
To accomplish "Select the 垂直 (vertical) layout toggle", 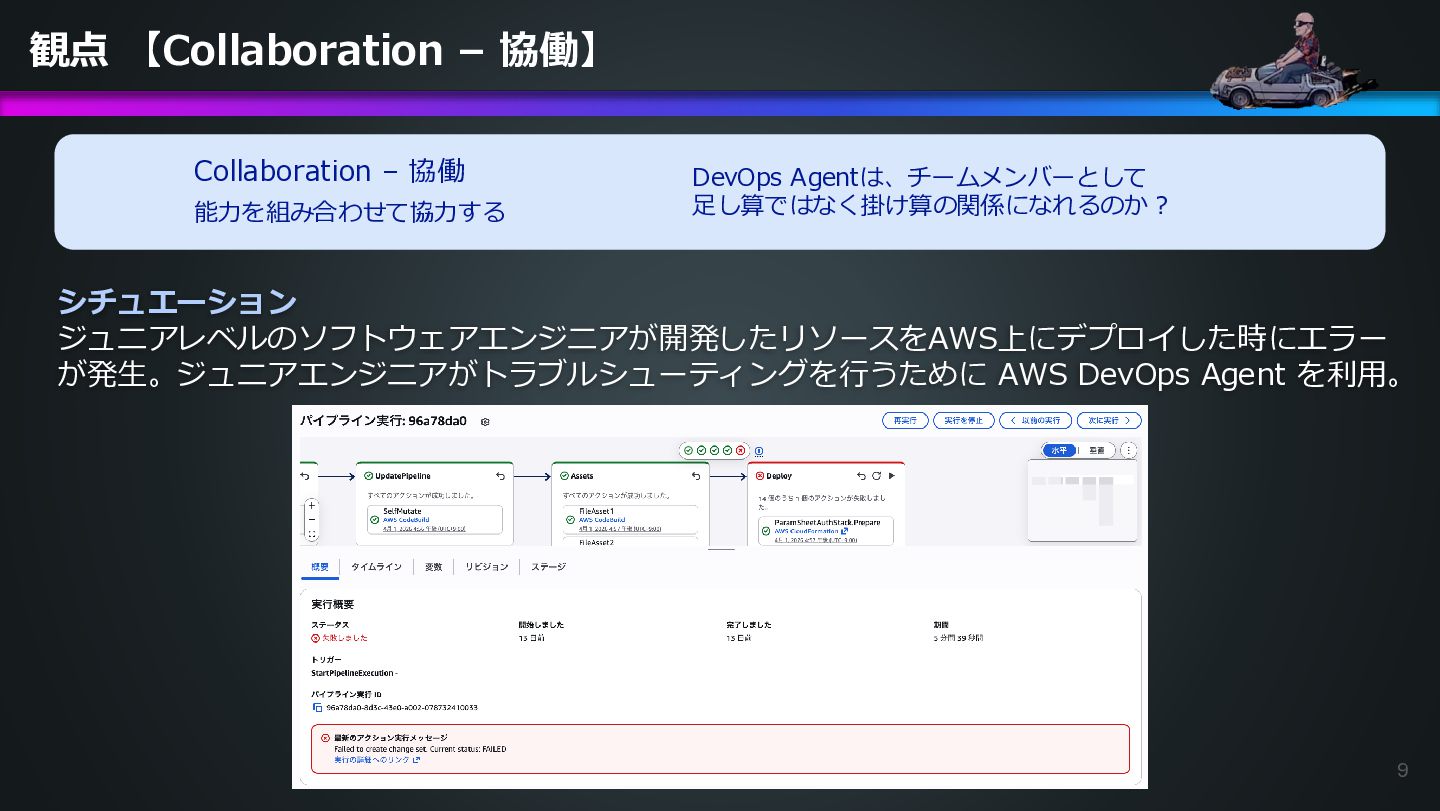I will (1096, 450).
